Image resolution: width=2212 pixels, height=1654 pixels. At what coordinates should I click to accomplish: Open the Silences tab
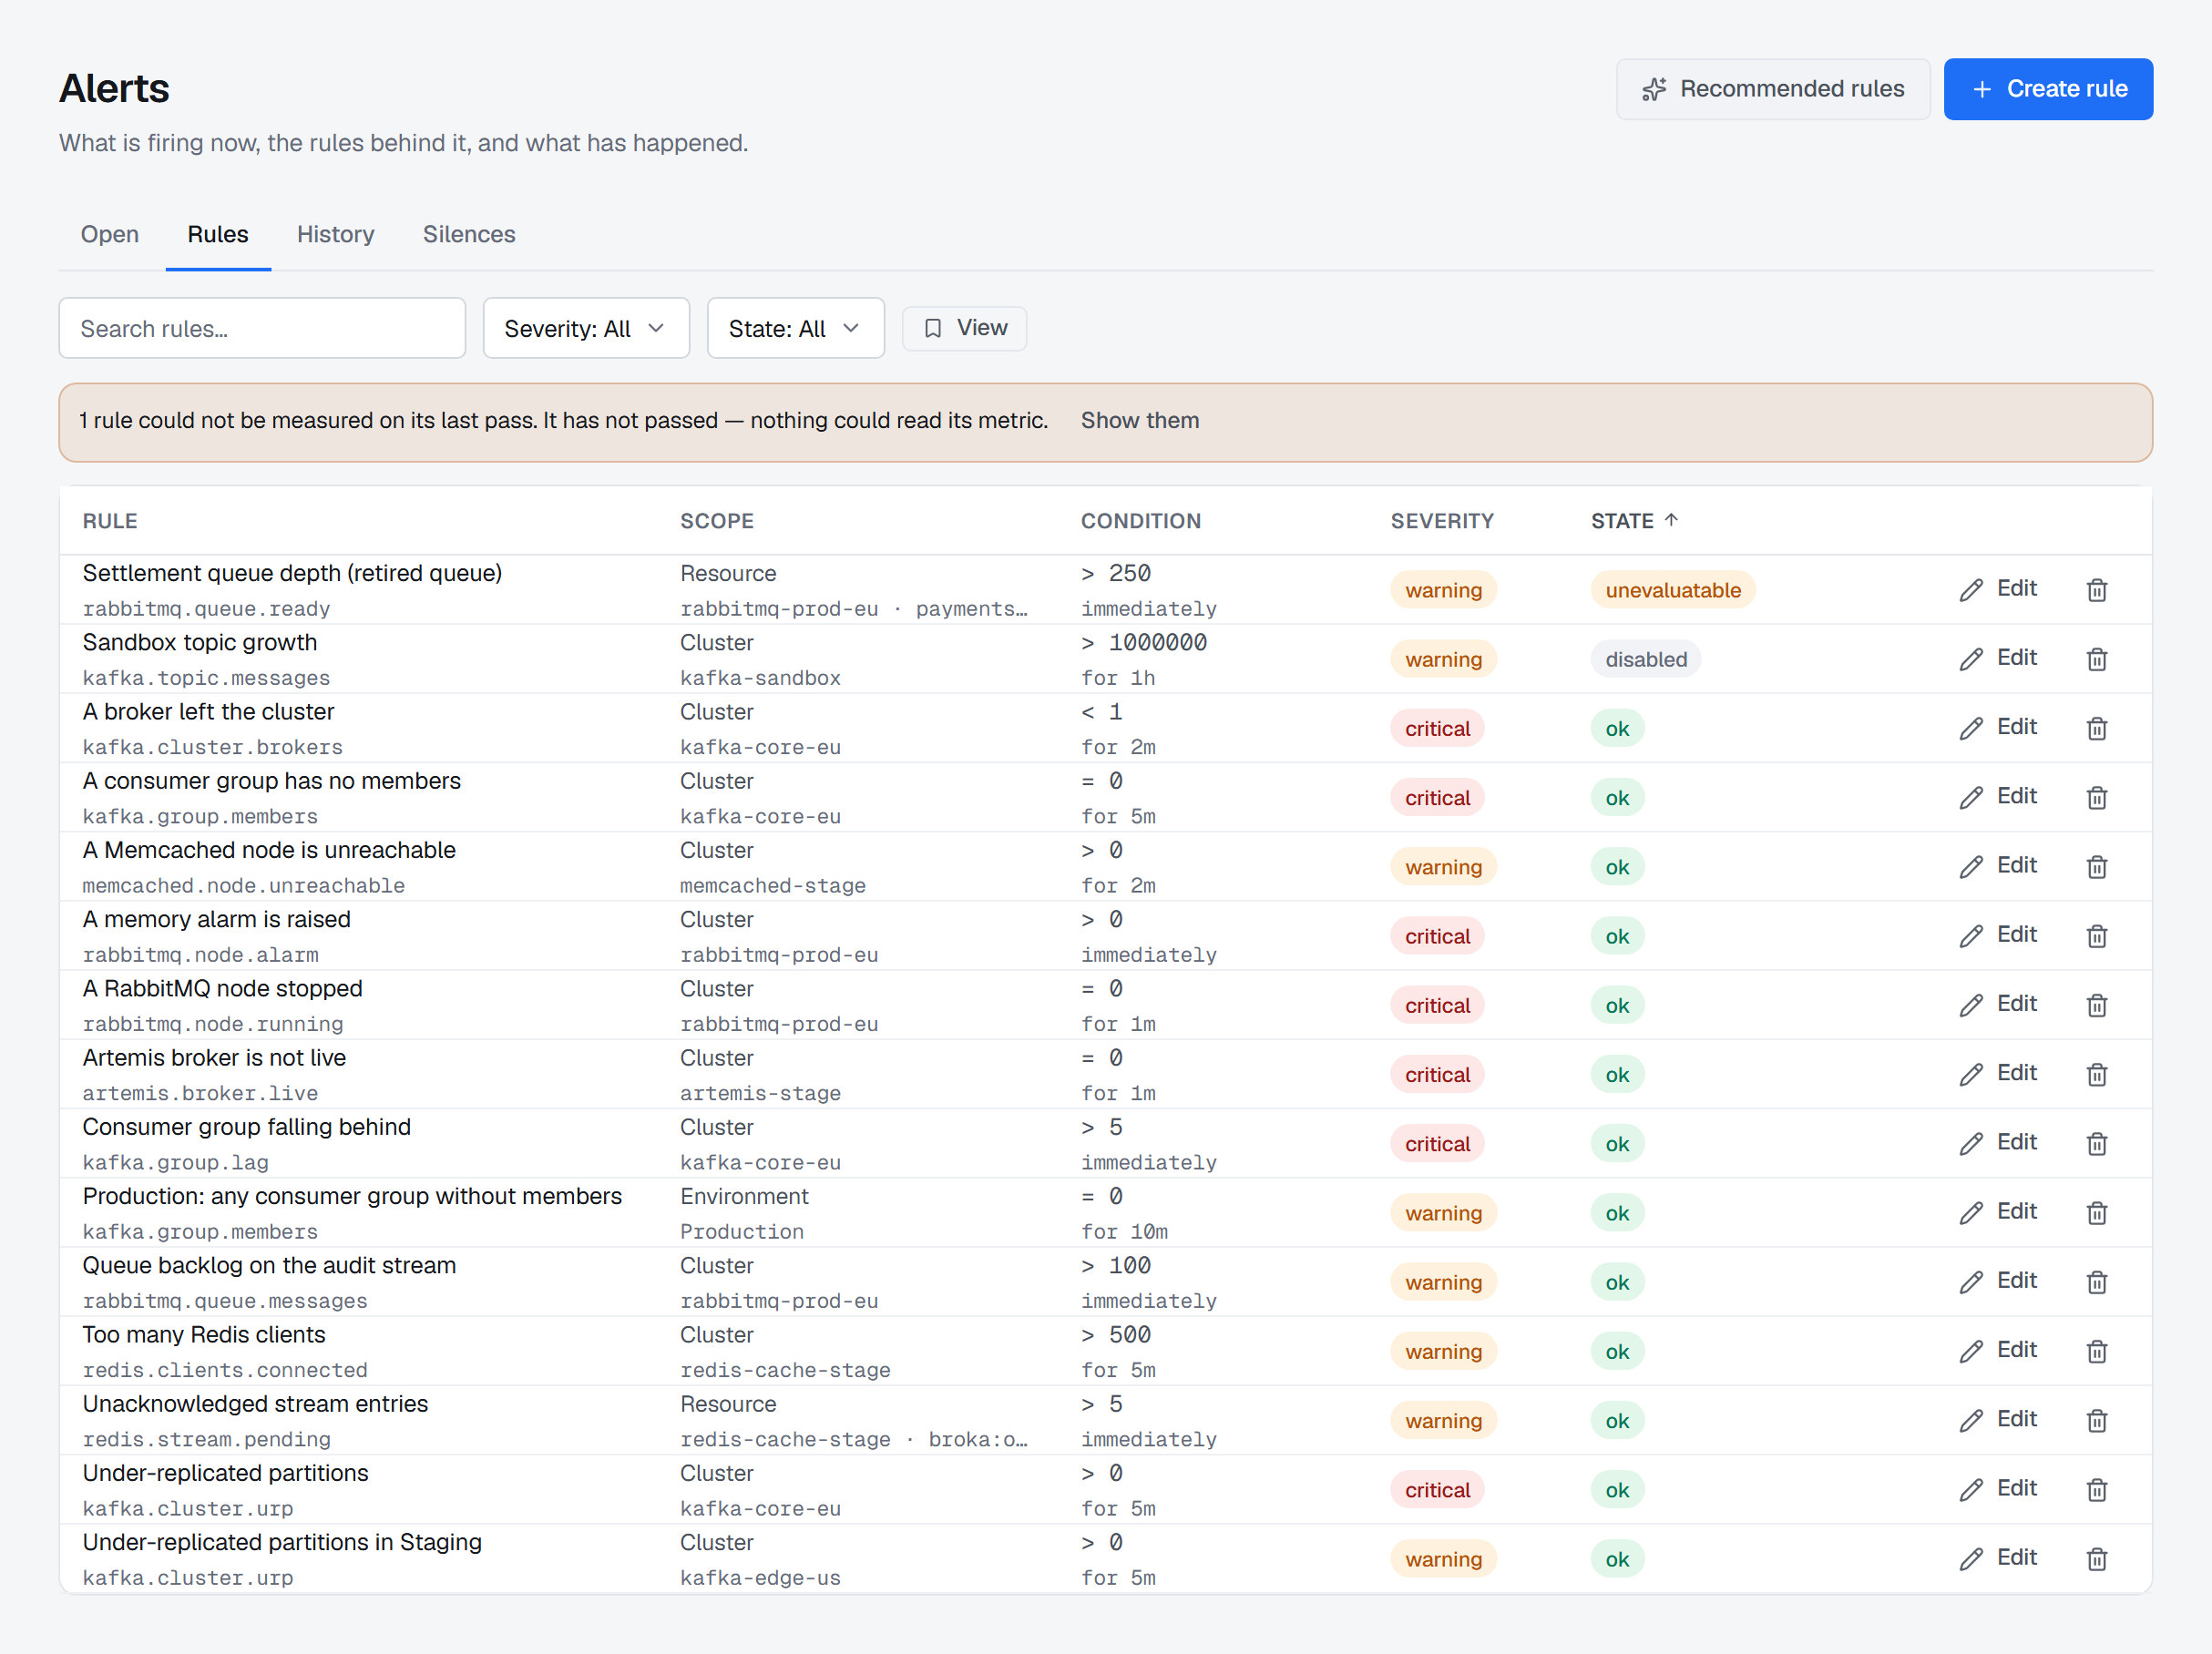pyautogui.click(x=469, y=234)
